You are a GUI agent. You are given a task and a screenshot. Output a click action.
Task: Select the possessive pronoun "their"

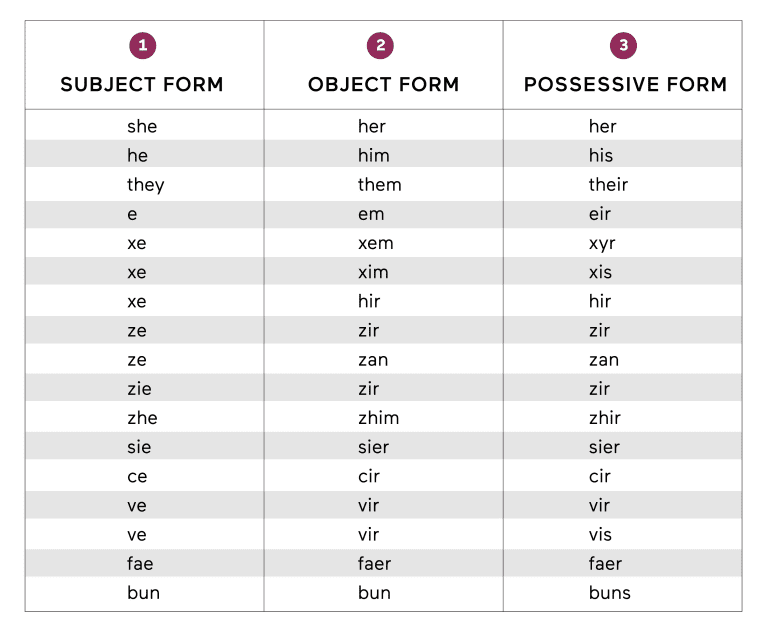[608, 184]
